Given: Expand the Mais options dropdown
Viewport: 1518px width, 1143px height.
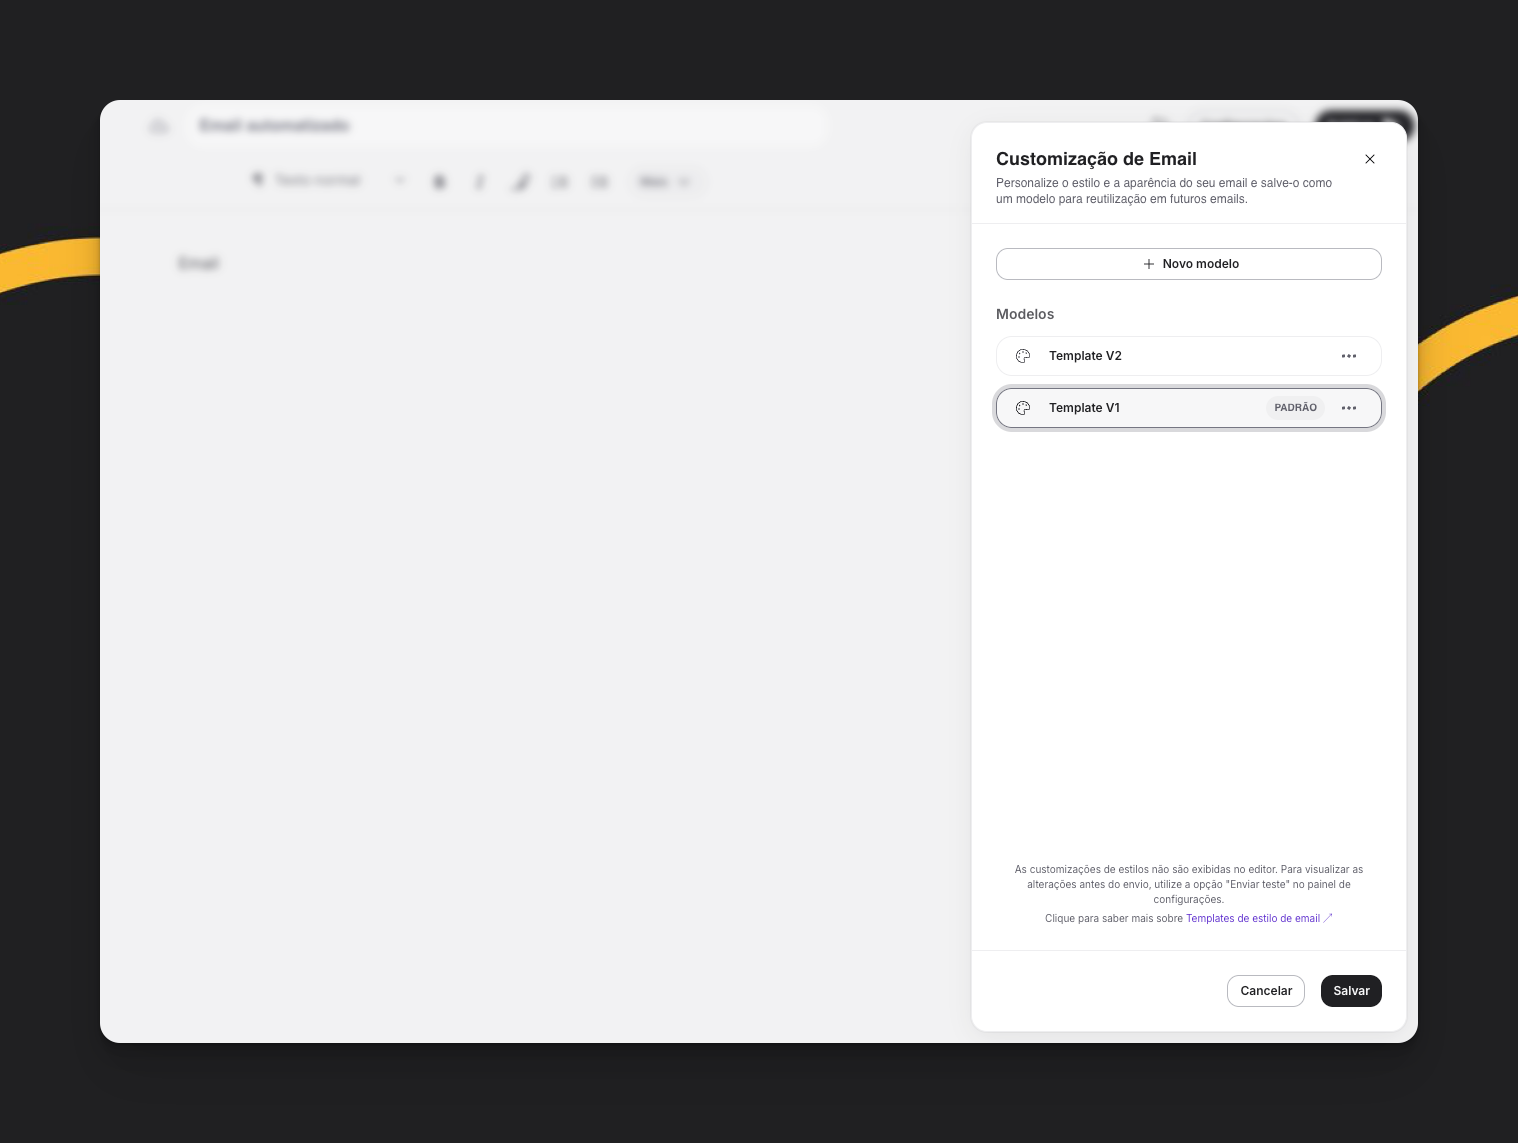Looking at the screenshot, I should [665, 181].
